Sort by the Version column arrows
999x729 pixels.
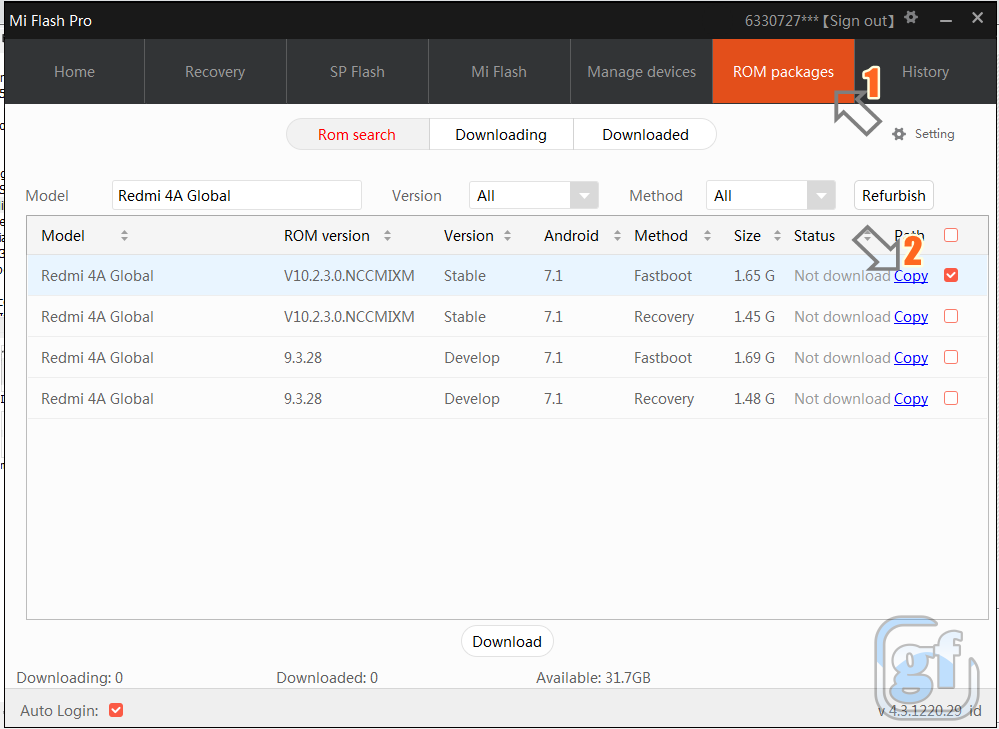(507, 236)
